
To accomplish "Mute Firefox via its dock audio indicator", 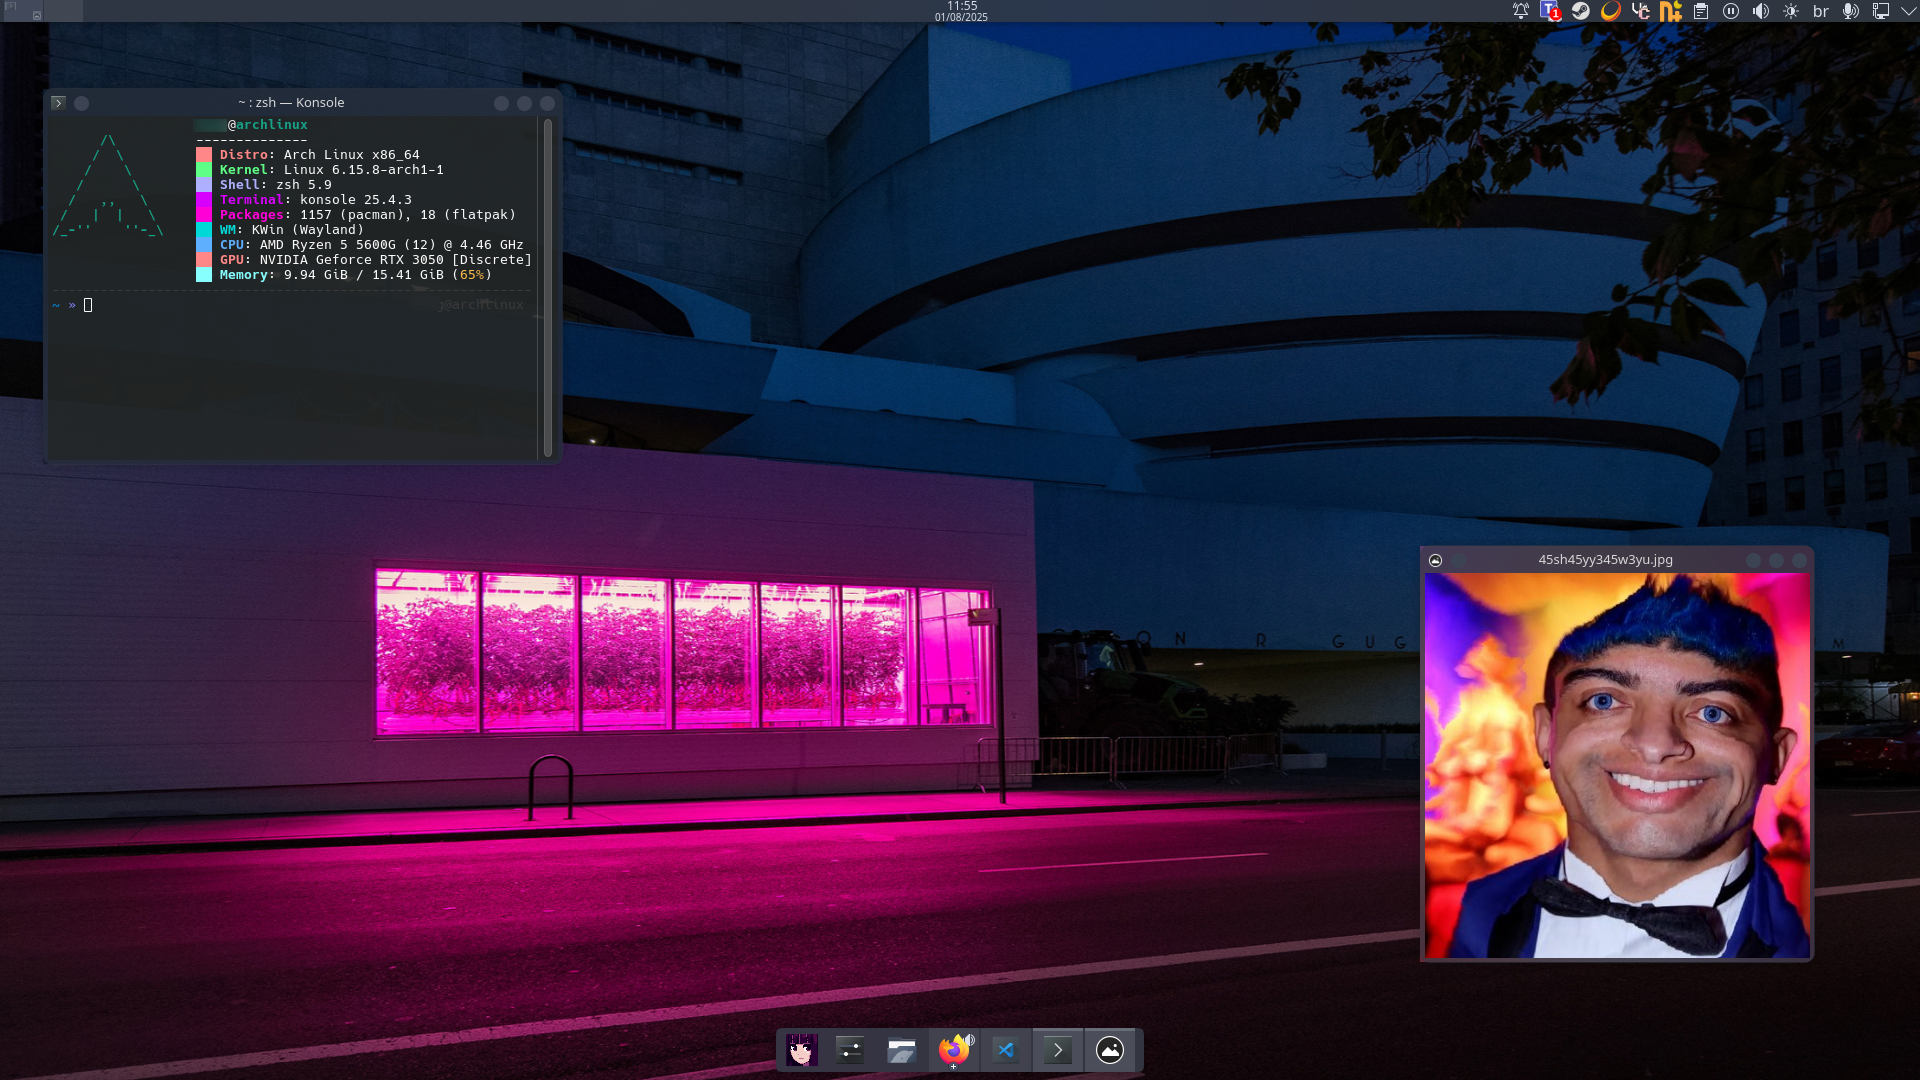I will coord(969,1040).
